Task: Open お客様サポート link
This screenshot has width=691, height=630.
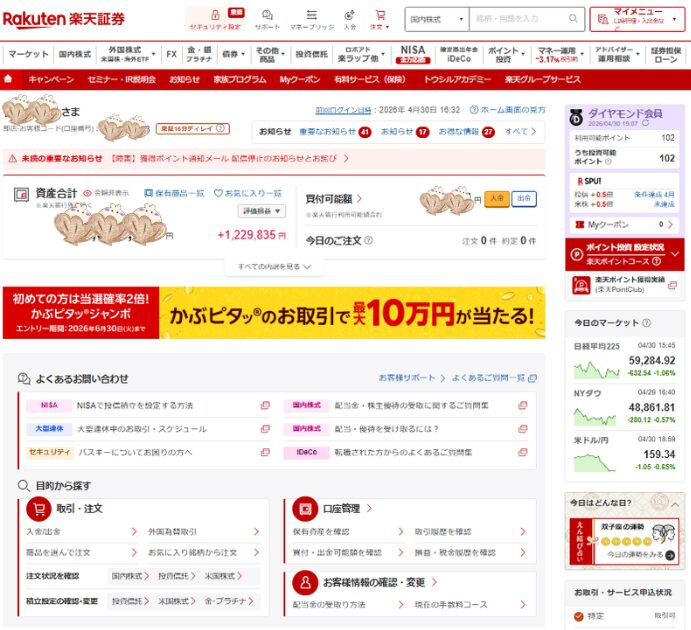Action: [412, 378]
